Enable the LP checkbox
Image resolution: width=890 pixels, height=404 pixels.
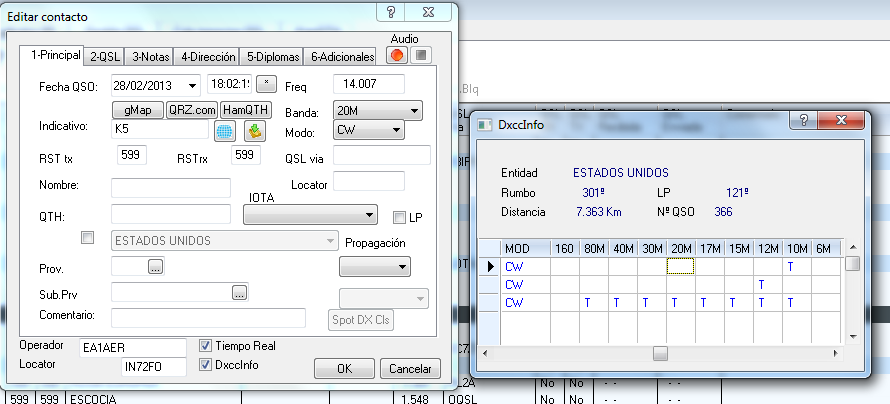pyautogui.click(x=400, y=218)
